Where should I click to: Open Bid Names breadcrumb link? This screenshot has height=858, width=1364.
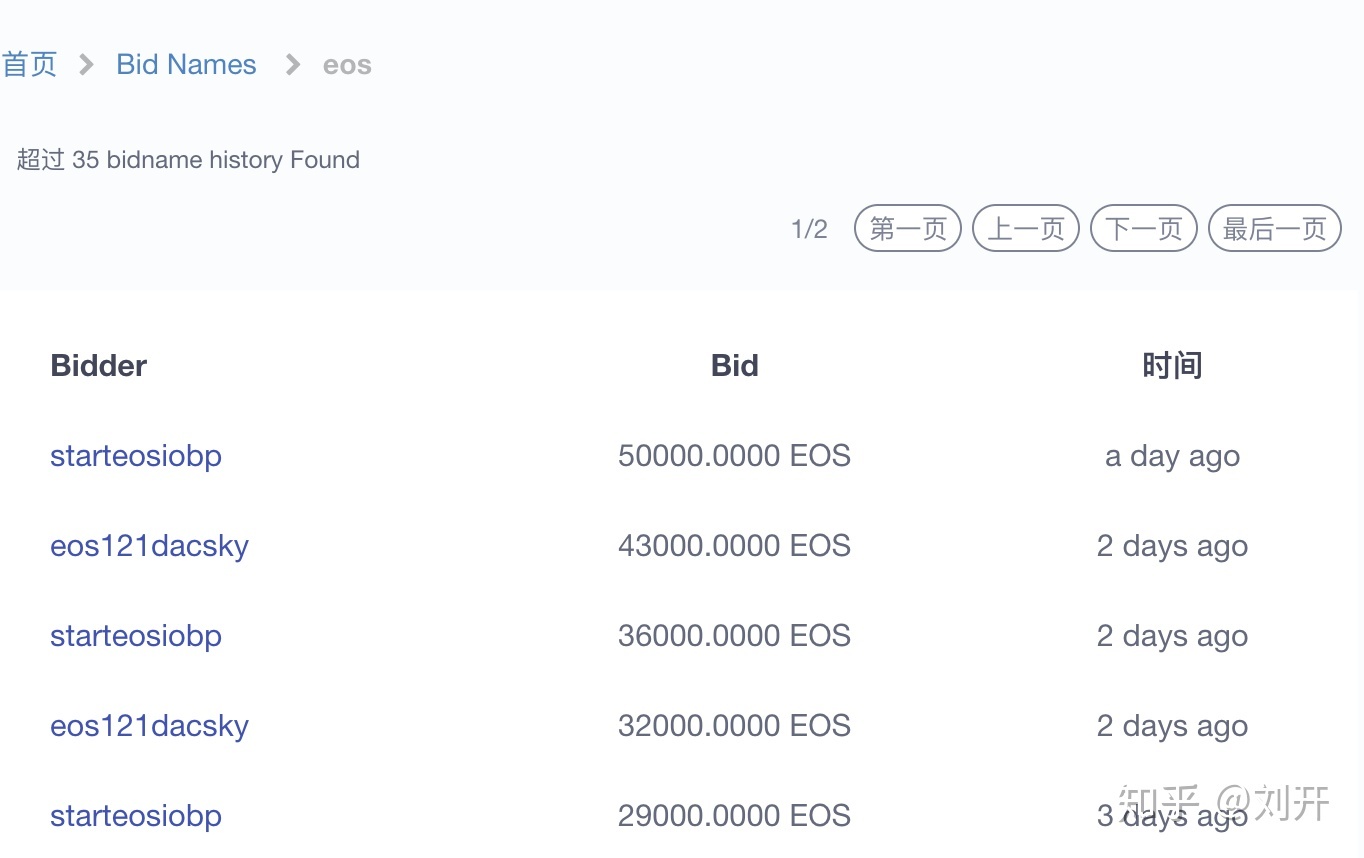pyautogui.click(x=186, y=65)
